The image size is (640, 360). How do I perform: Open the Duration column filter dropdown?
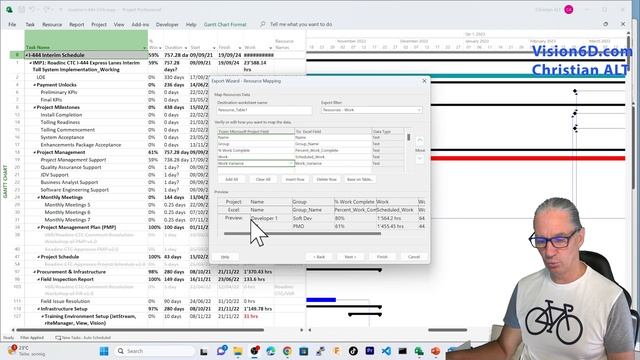(x=185, y=48)
